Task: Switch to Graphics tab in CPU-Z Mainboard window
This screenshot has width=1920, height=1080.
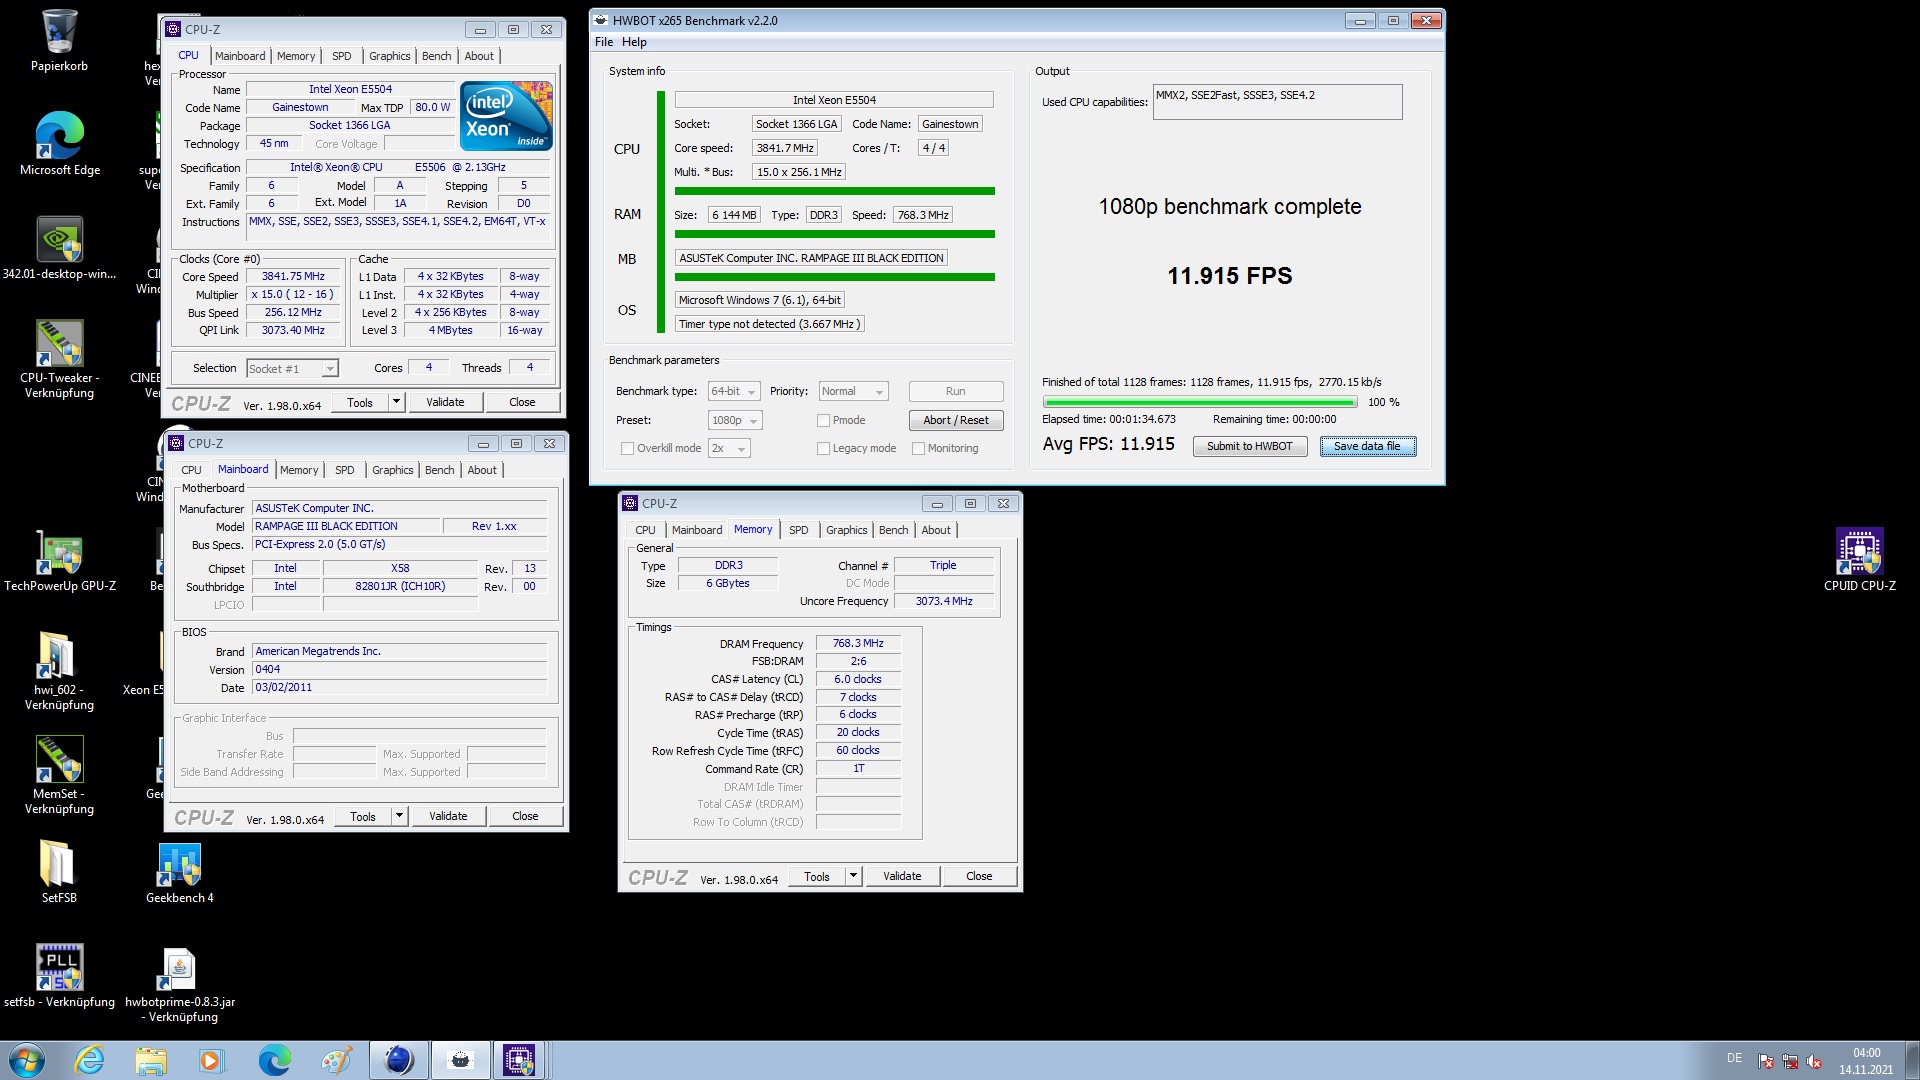Action: pos(393,470)
